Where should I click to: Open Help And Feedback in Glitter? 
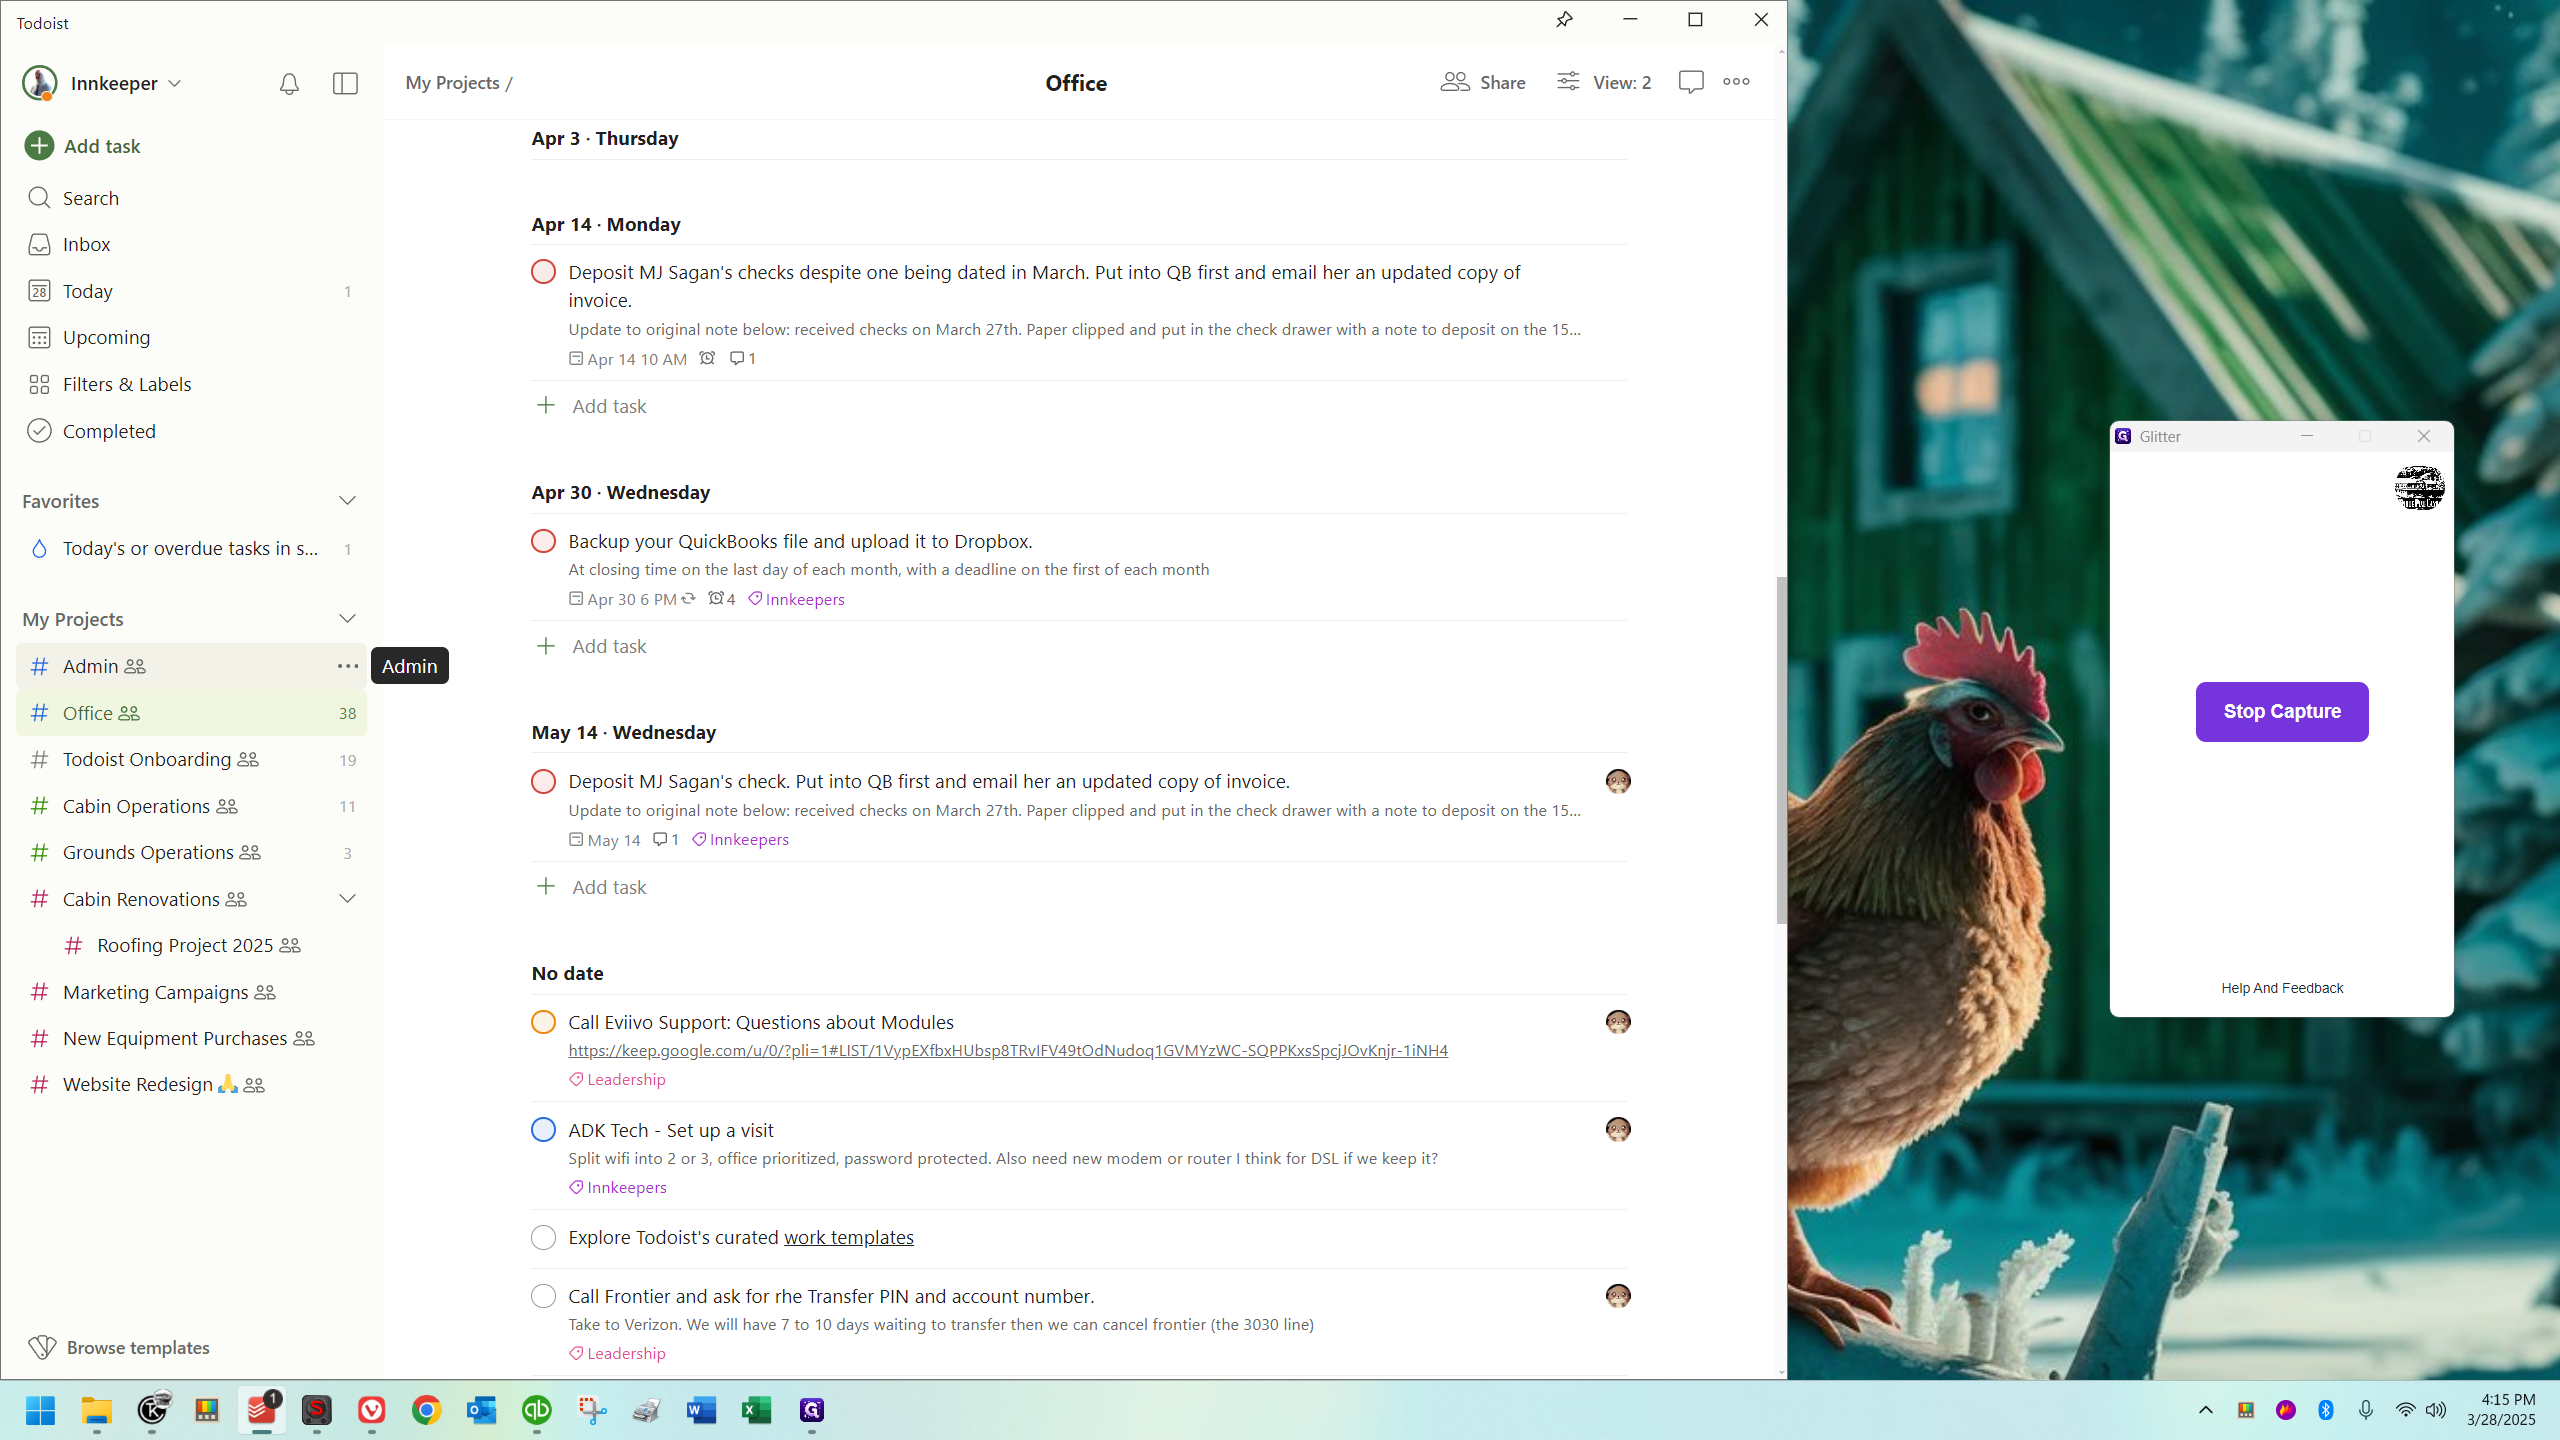tap(2282, 988)
